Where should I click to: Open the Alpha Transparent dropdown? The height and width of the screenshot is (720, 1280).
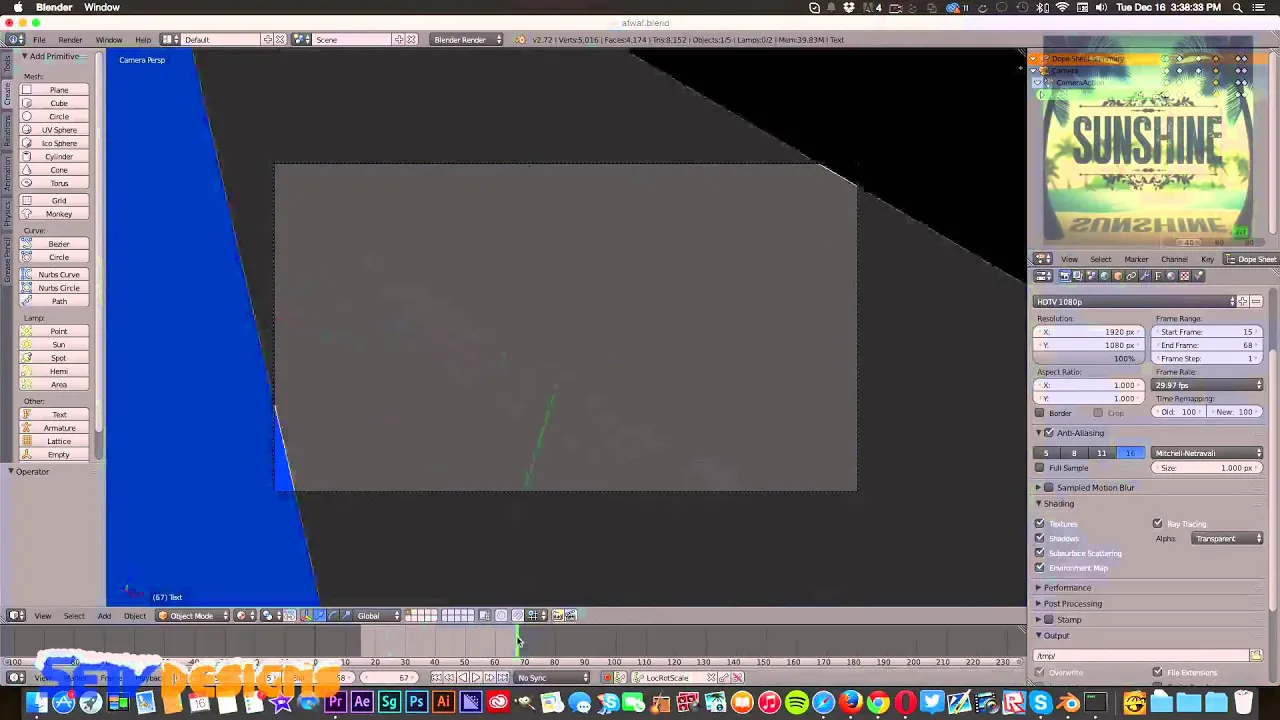pos(1228,539)
